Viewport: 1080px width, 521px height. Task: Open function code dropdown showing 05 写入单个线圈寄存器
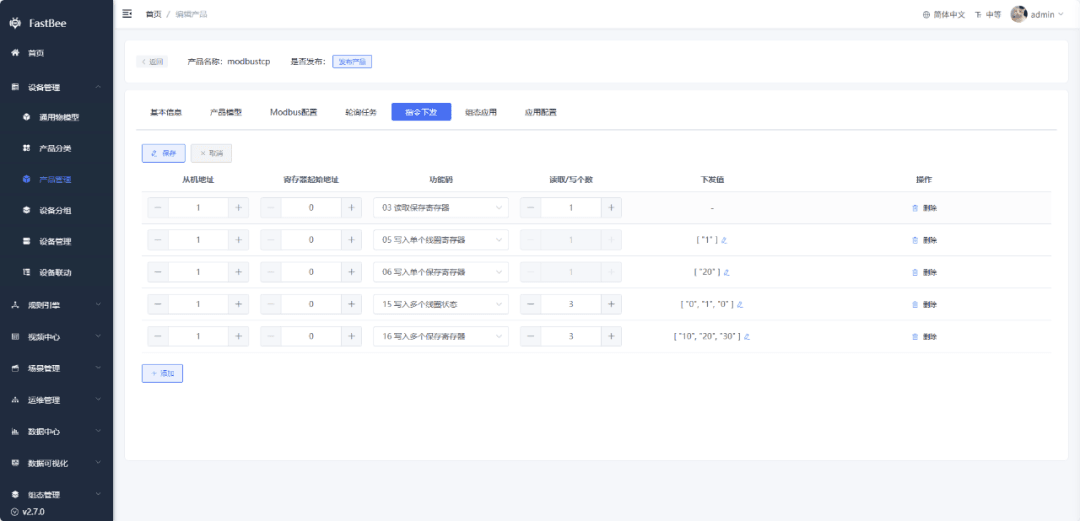[x=441, y=240]
